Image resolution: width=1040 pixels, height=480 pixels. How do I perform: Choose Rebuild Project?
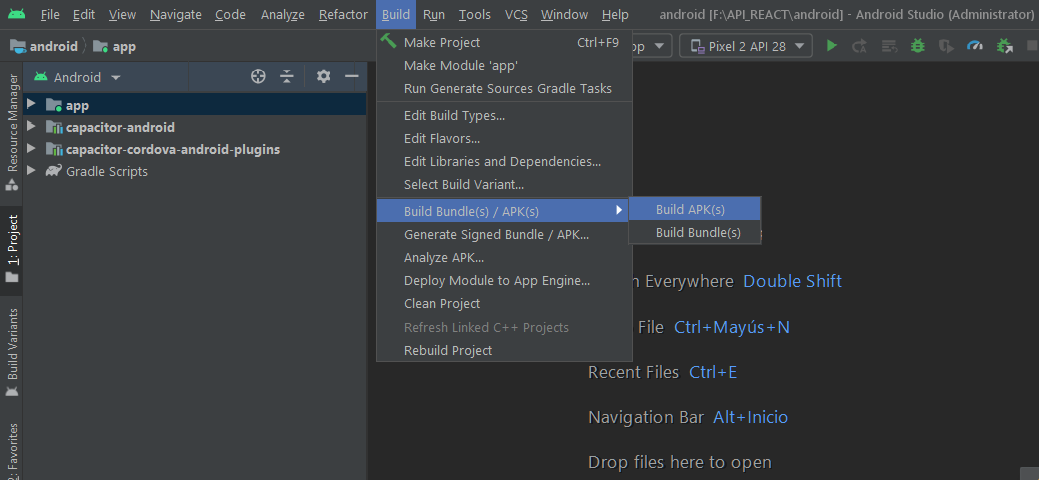[504, 350]
